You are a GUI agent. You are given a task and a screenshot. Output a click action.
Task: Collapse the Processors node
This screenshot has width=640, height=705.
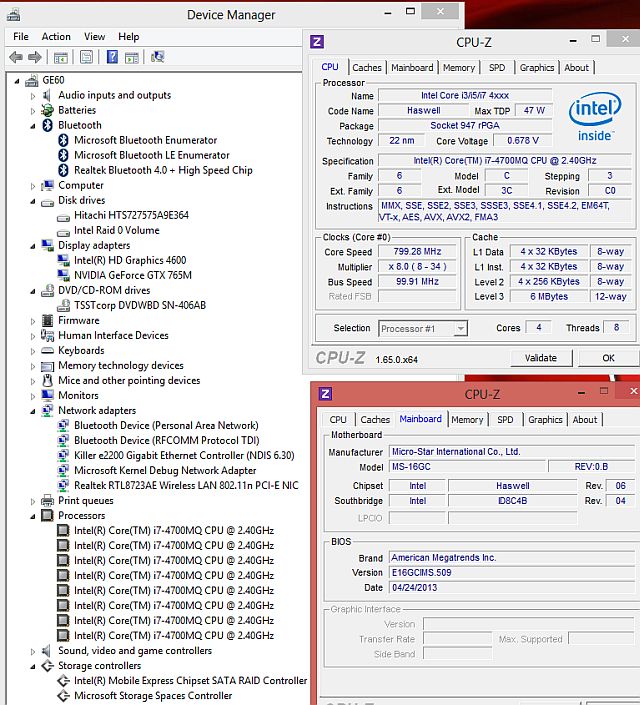(x=33, y=517)
